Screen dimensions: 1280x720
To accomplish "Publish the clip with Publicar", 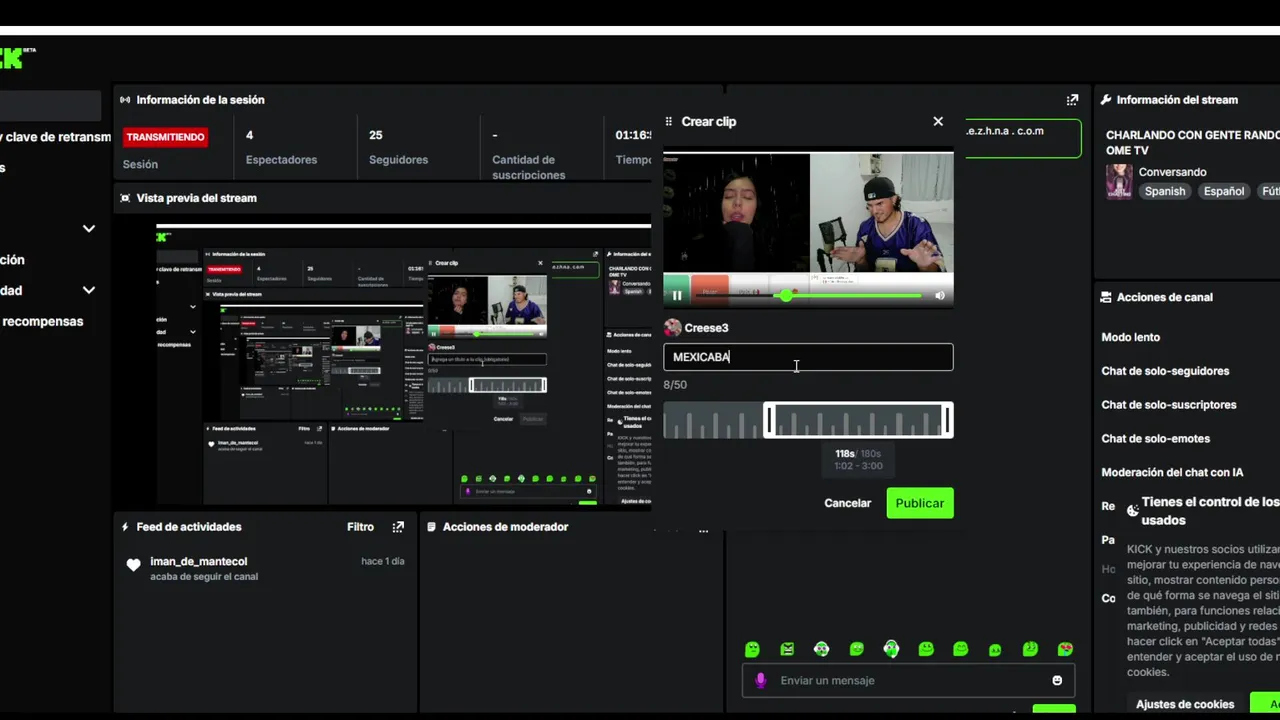I will coord(920,503).
